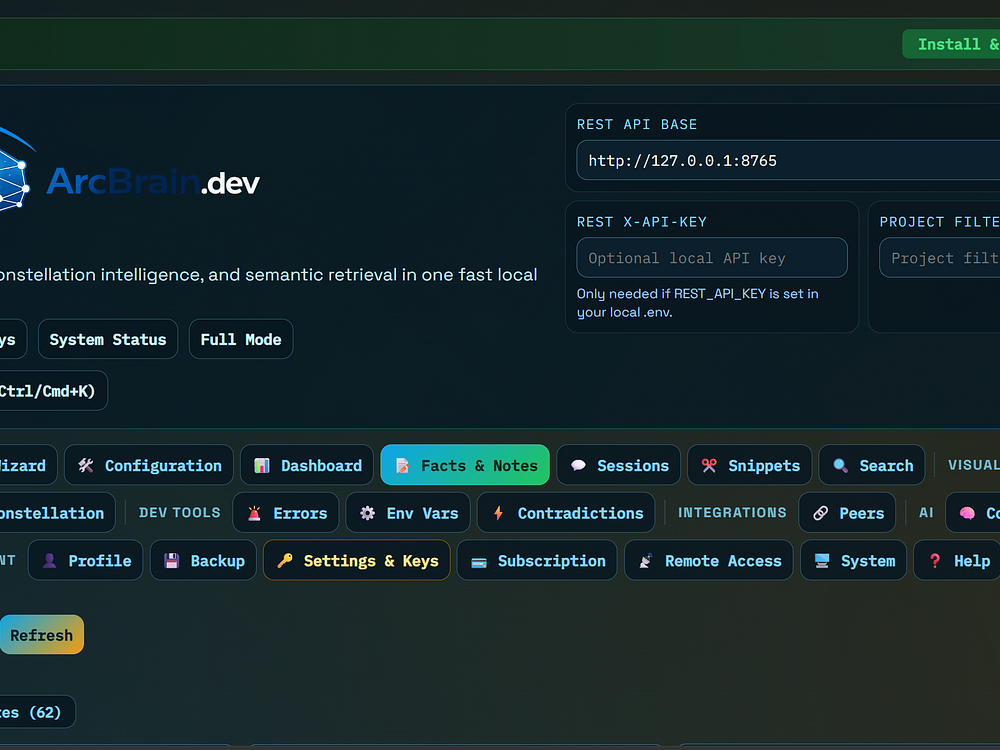Switch to the Dashboard tab

(307, 465)
